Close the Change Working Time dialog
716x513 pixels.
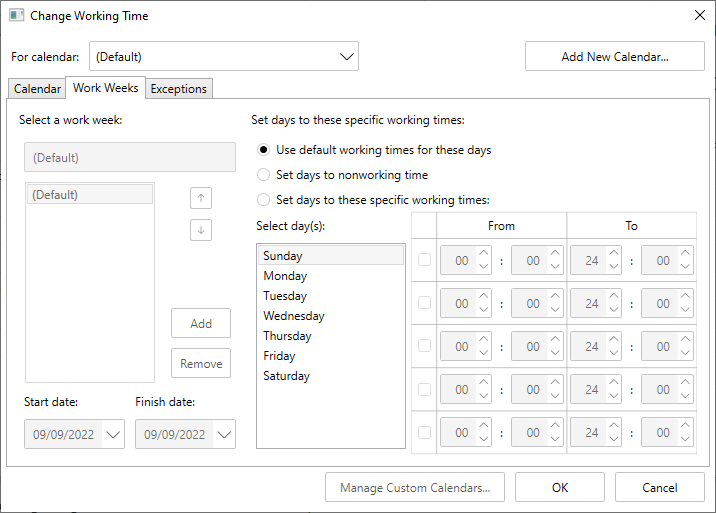click(x=698, y=16)
